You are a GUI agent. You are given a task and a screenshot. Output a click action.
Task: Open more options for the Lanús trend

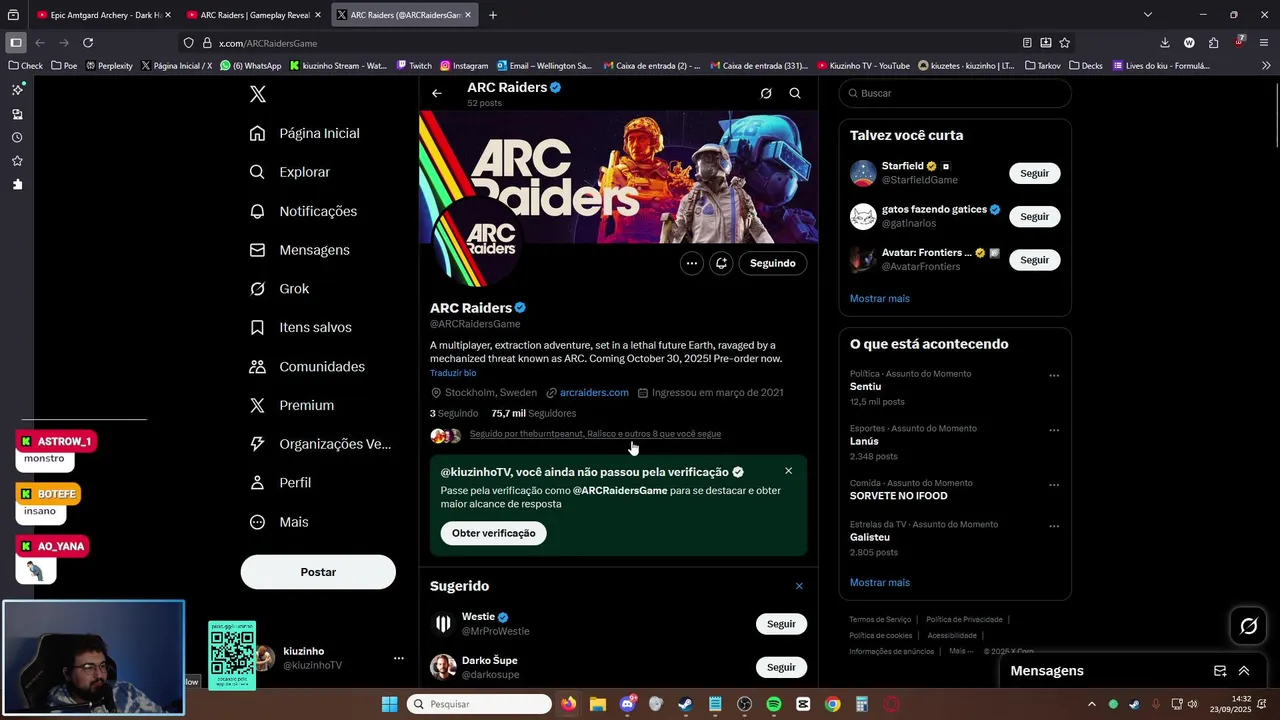click(1054, 430)
